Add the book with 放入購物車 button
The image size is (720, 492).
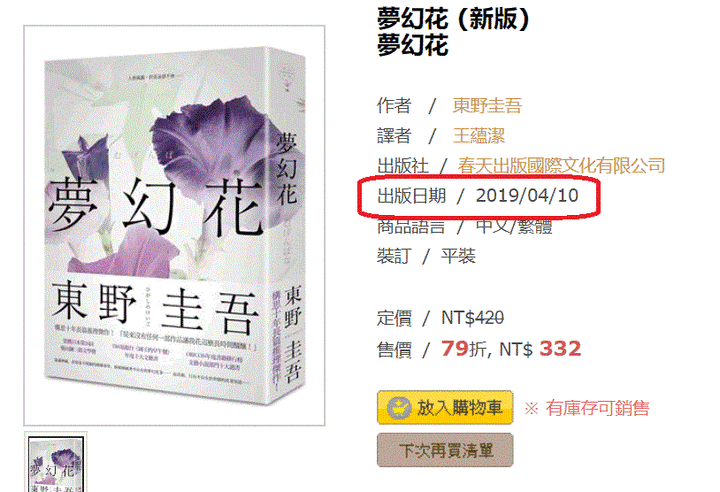pyautogui.click(x=445, y=407)
